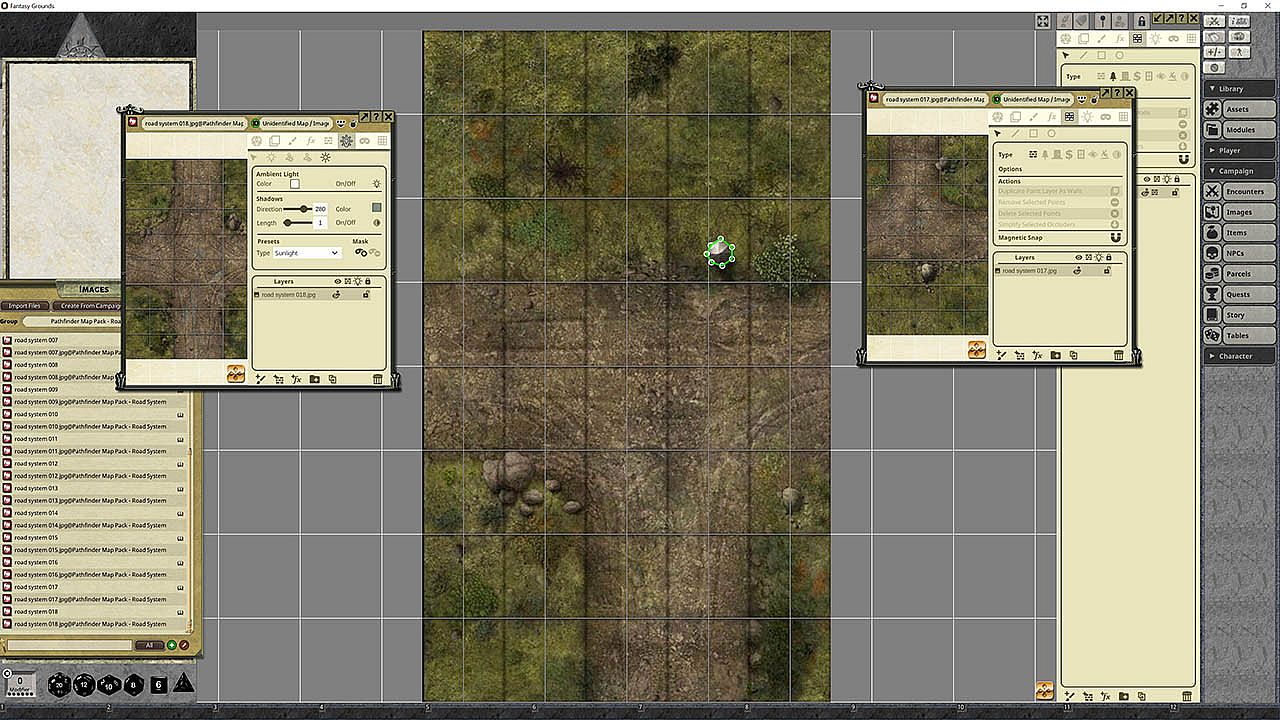
Task: Click the eye icon in 017 Layers header
Action: click(1078, 258)
